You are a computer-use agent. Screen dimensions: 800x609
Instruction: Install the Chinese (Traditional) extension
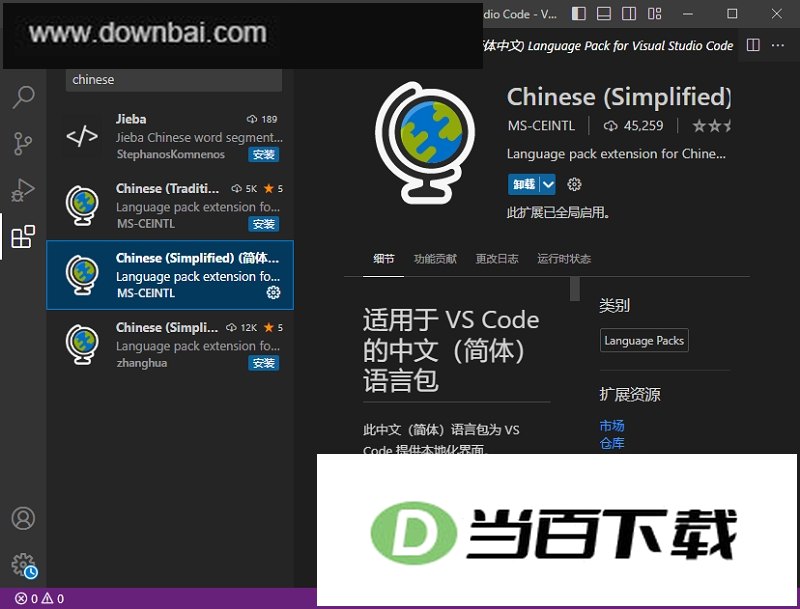click(264, 224)
